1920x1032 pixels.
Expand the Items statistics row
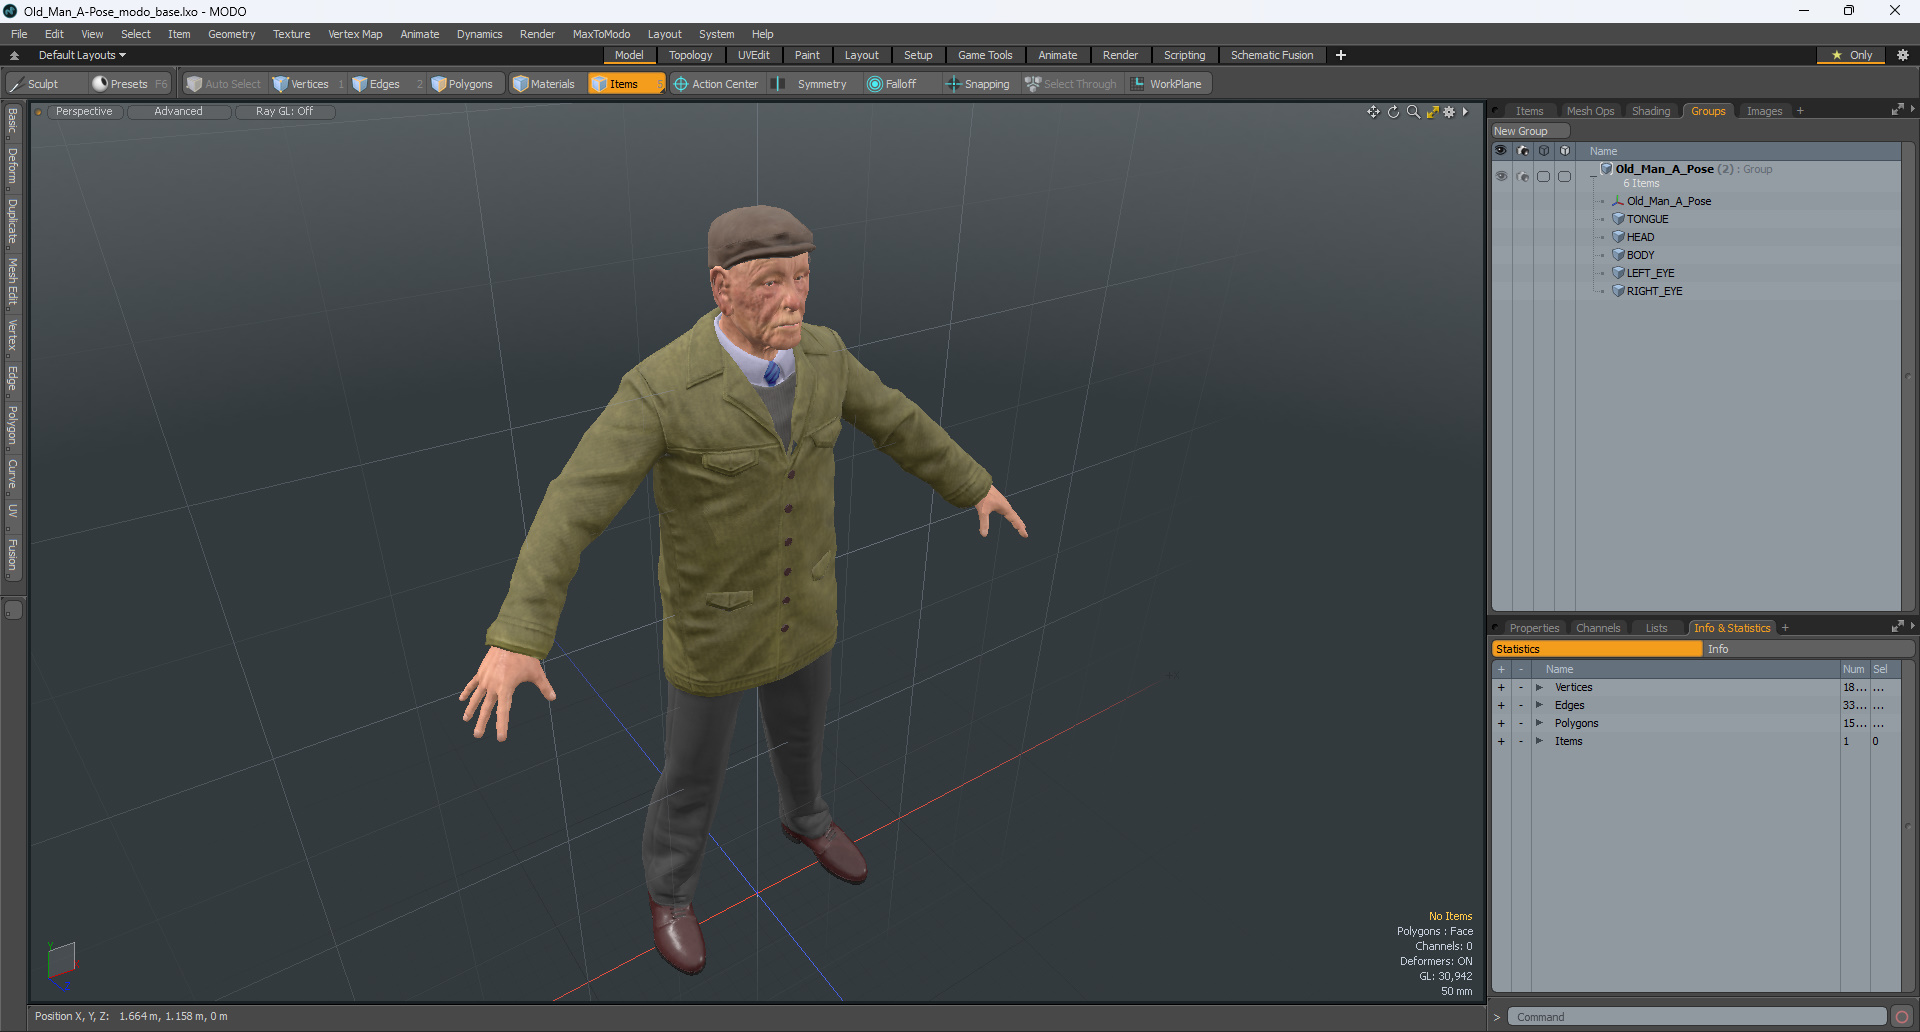click(1539, 741)
